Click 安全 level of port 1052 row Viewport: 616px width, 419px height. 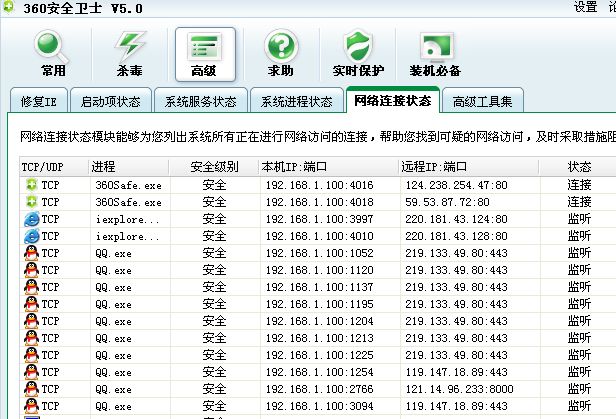point(214,253)
